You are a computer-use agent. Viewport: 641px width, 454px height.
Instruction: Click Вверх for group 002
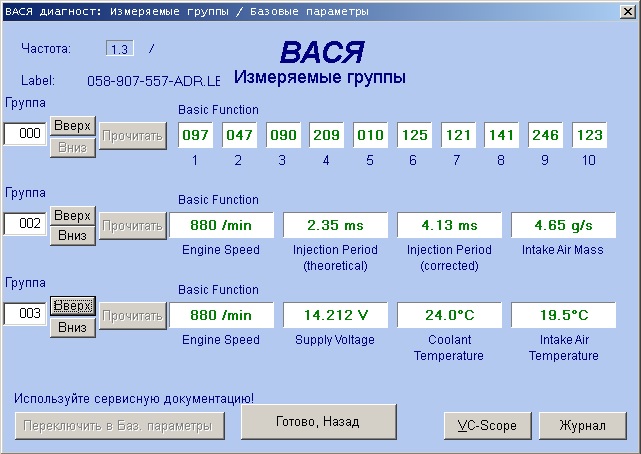pos(73,215)
